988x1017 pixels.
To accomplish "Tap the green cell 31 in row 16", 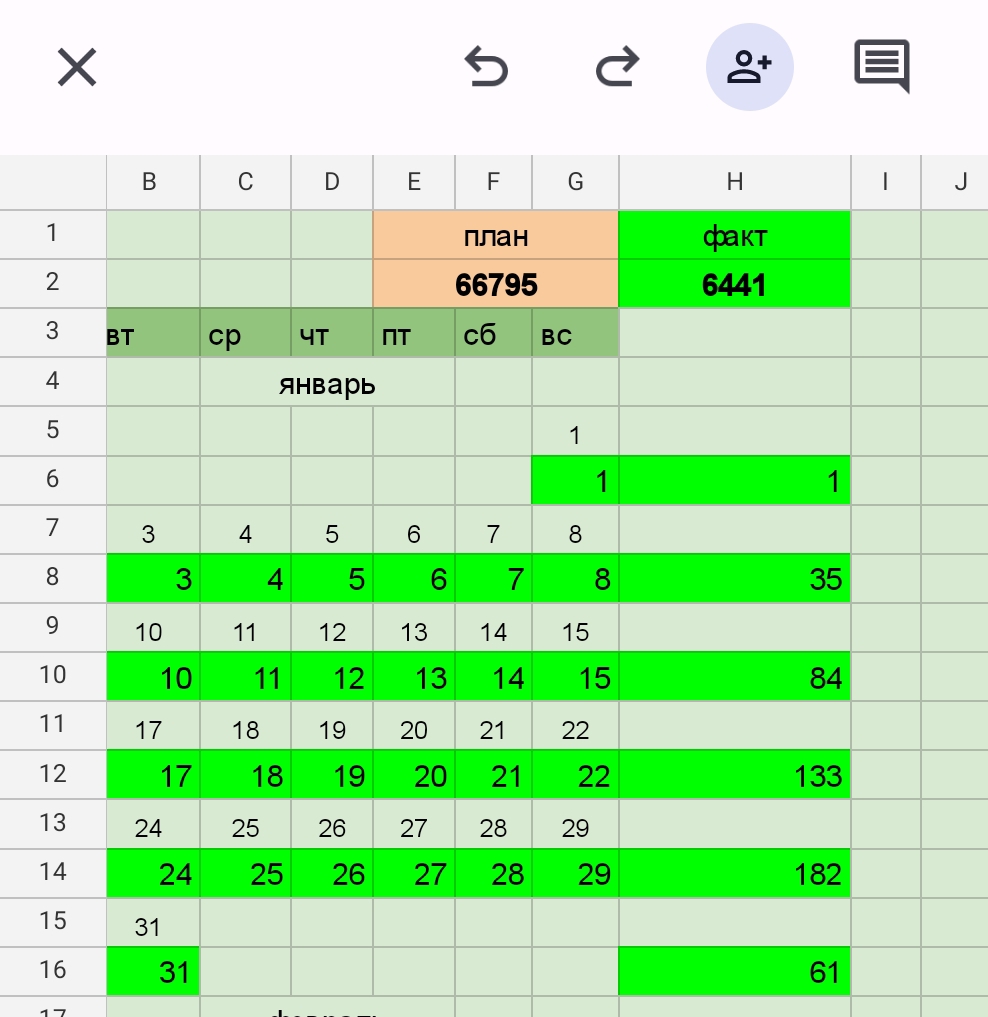I will coord(153,972).
